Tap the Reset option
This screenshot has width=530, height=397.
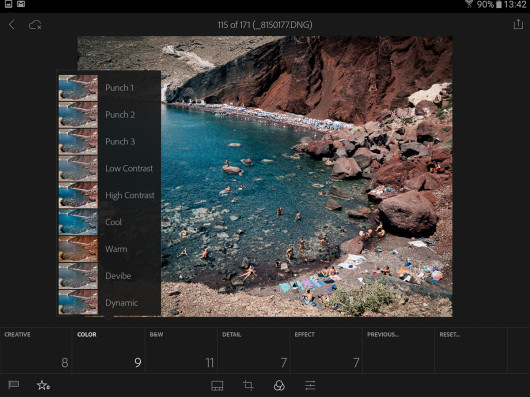(x=471, y=350)
